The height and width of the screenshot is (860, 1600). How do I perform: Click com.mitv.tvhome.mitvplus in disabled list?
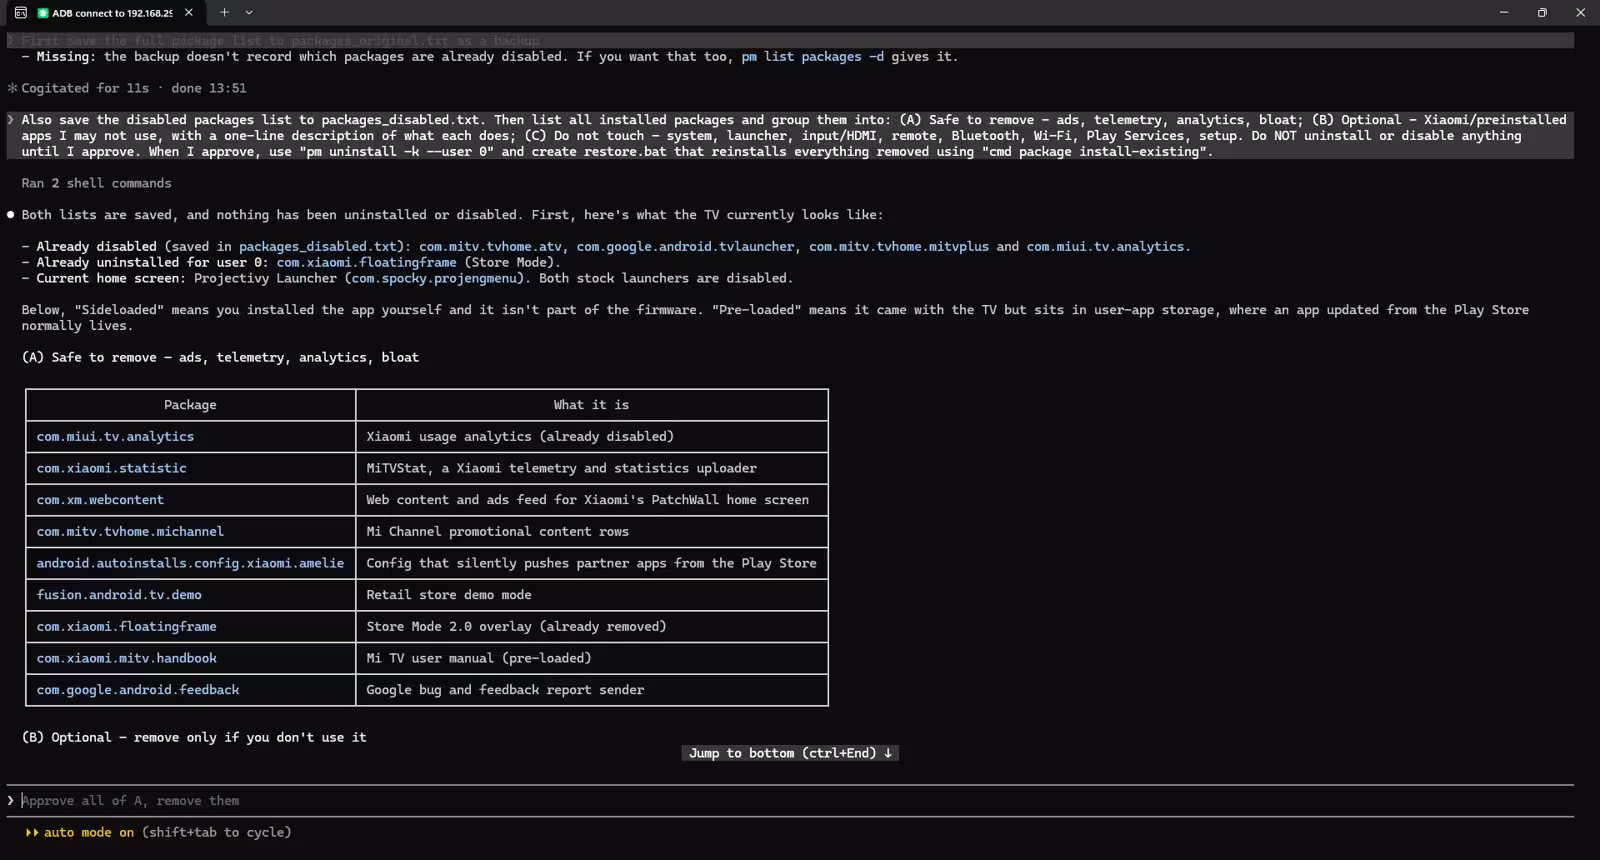pos(899,247)
